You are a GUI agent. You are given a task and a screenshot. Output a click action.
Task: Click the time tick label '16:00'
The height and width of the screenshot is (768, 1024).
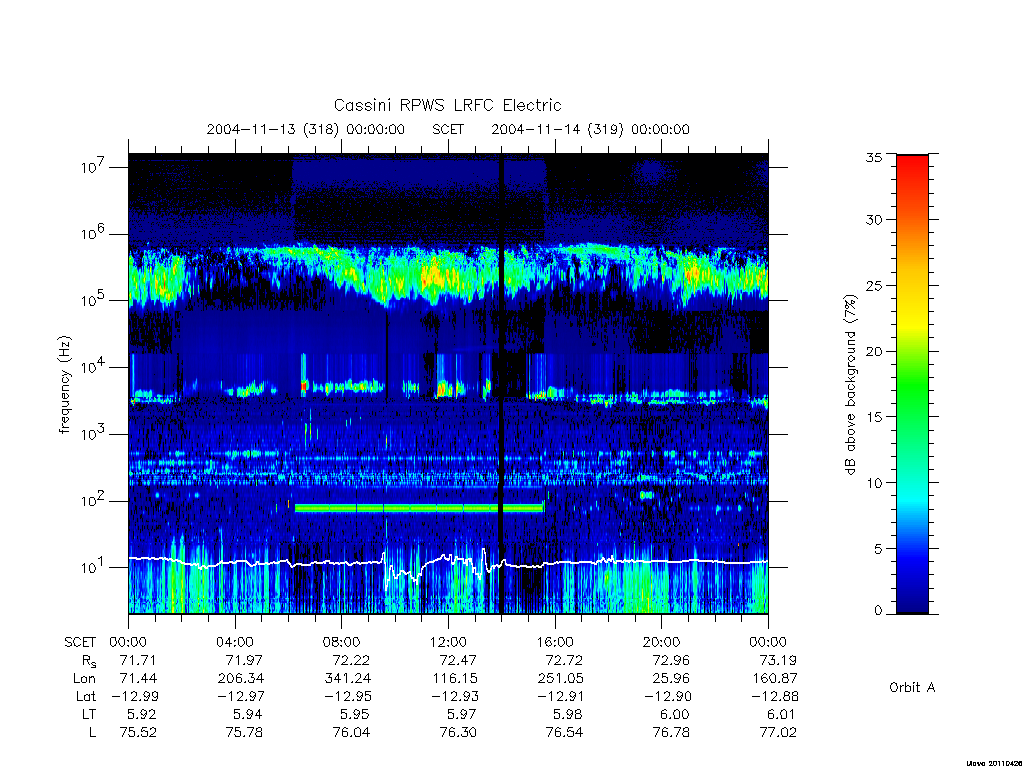click(554, 642)
